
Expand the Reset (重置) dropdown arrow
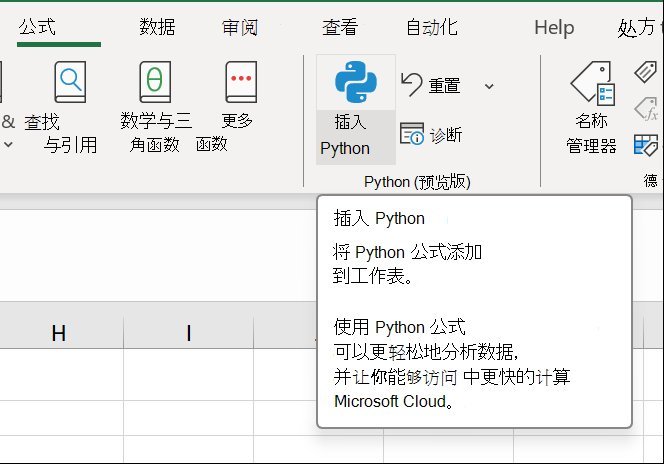click(x=489, y=86)
